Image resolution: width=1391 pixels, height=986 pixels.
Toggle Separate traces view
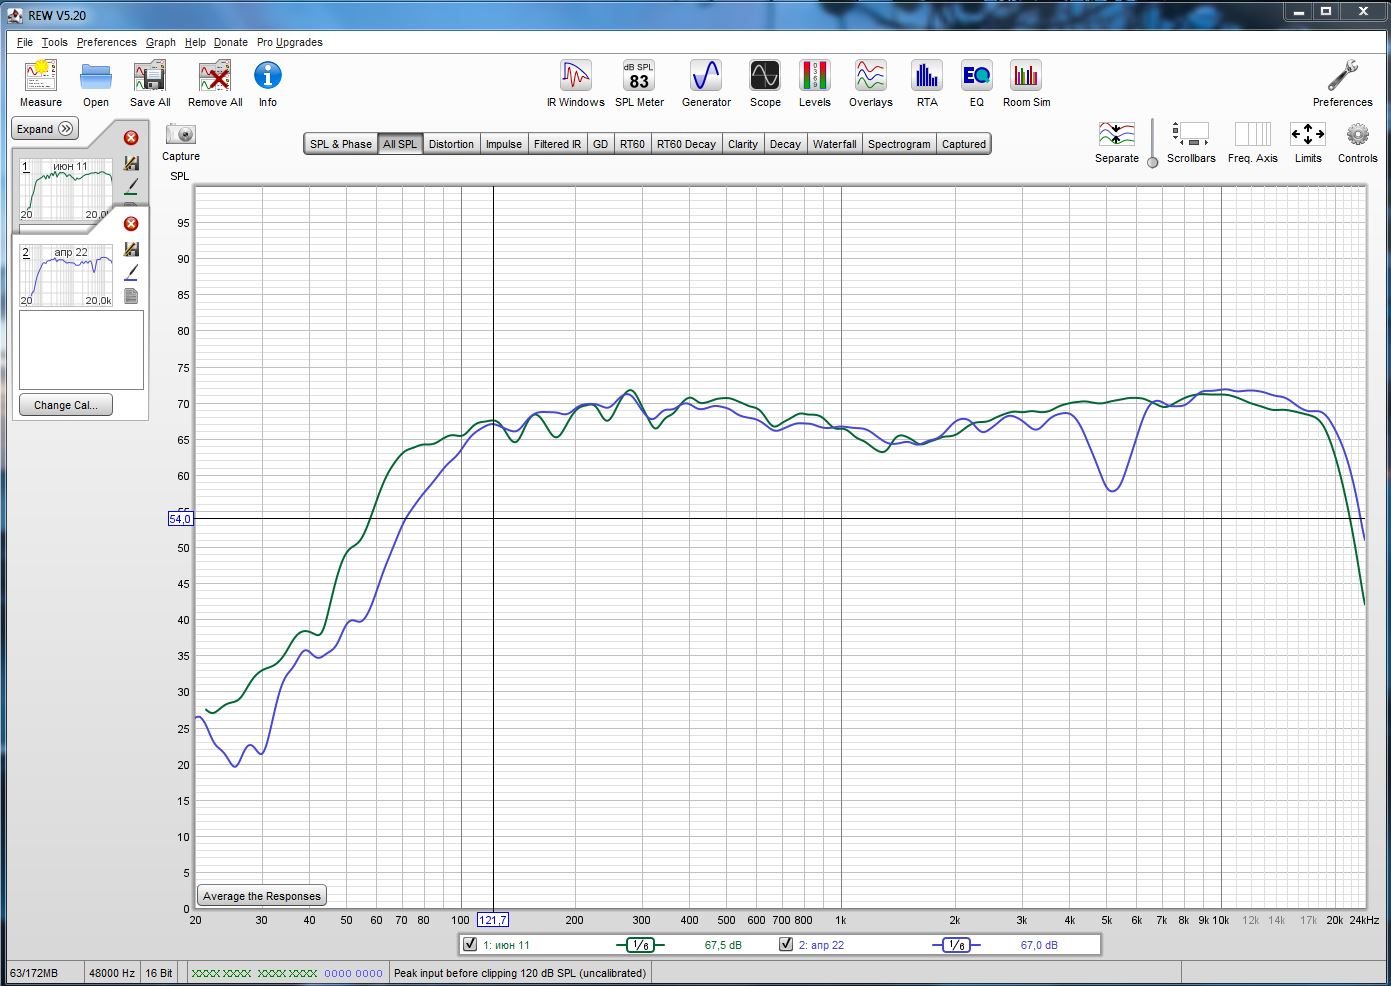(x=1116, y=136)
